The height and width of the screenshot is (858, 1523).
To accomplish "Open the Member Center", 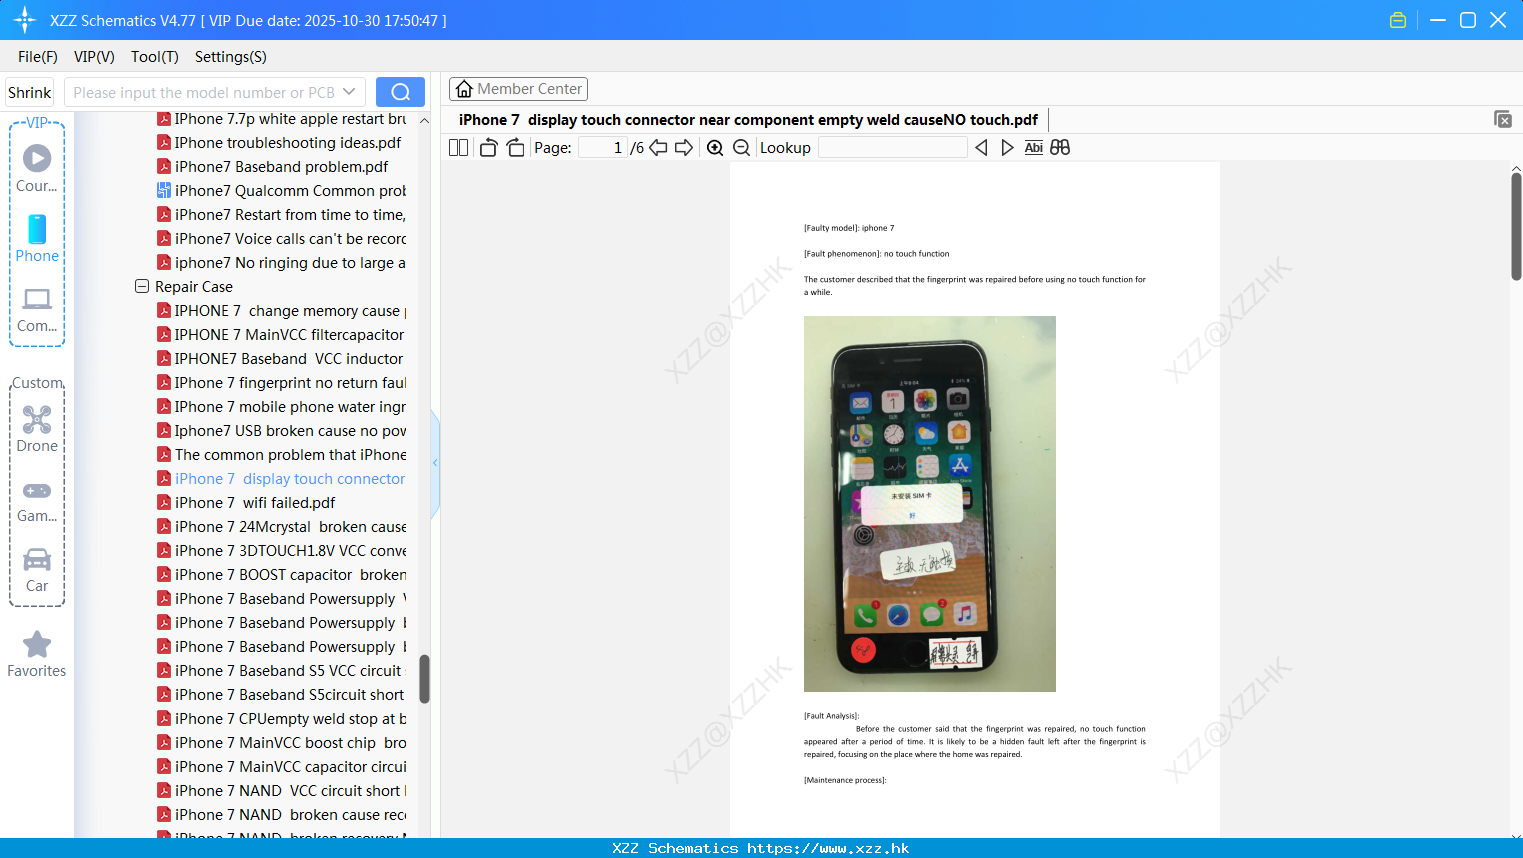I will pyautogui.click(x=518, y=89).
